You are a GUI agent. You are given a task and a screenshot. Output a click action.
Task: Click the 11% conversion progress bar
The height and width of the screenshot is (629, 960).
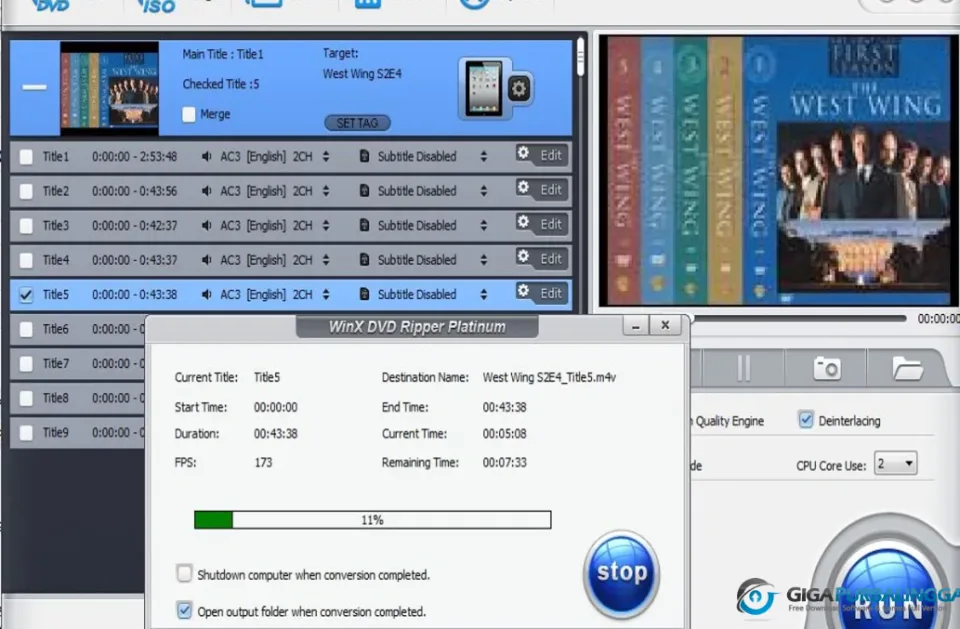tap(372, 520)
